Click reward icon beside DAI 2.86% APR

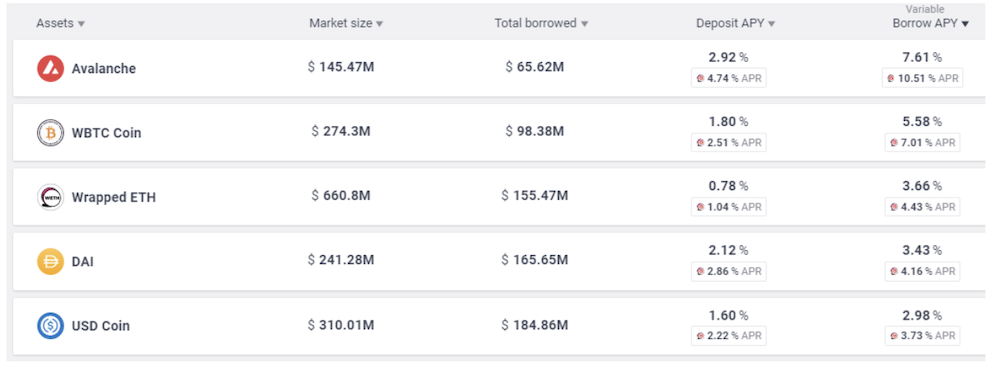[x=700, y=272]
